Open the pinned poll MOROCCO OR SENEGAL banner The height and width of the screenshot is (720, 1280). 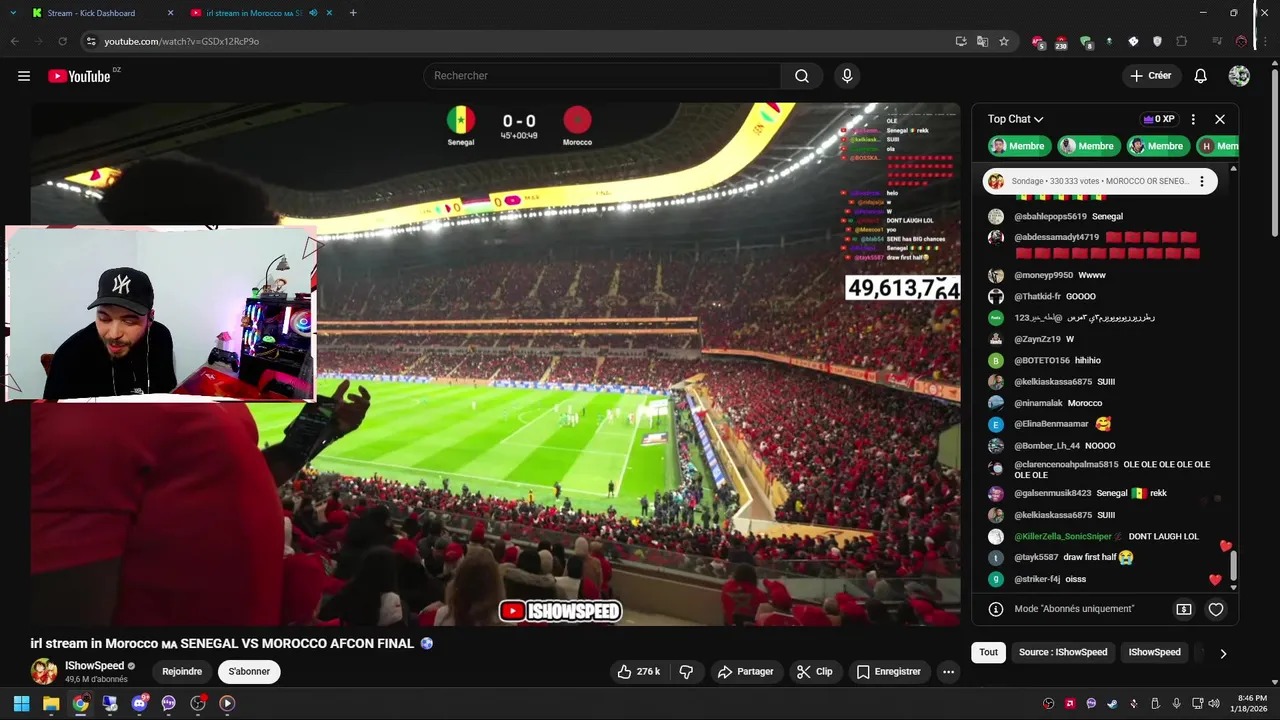tap(1100, 182)
